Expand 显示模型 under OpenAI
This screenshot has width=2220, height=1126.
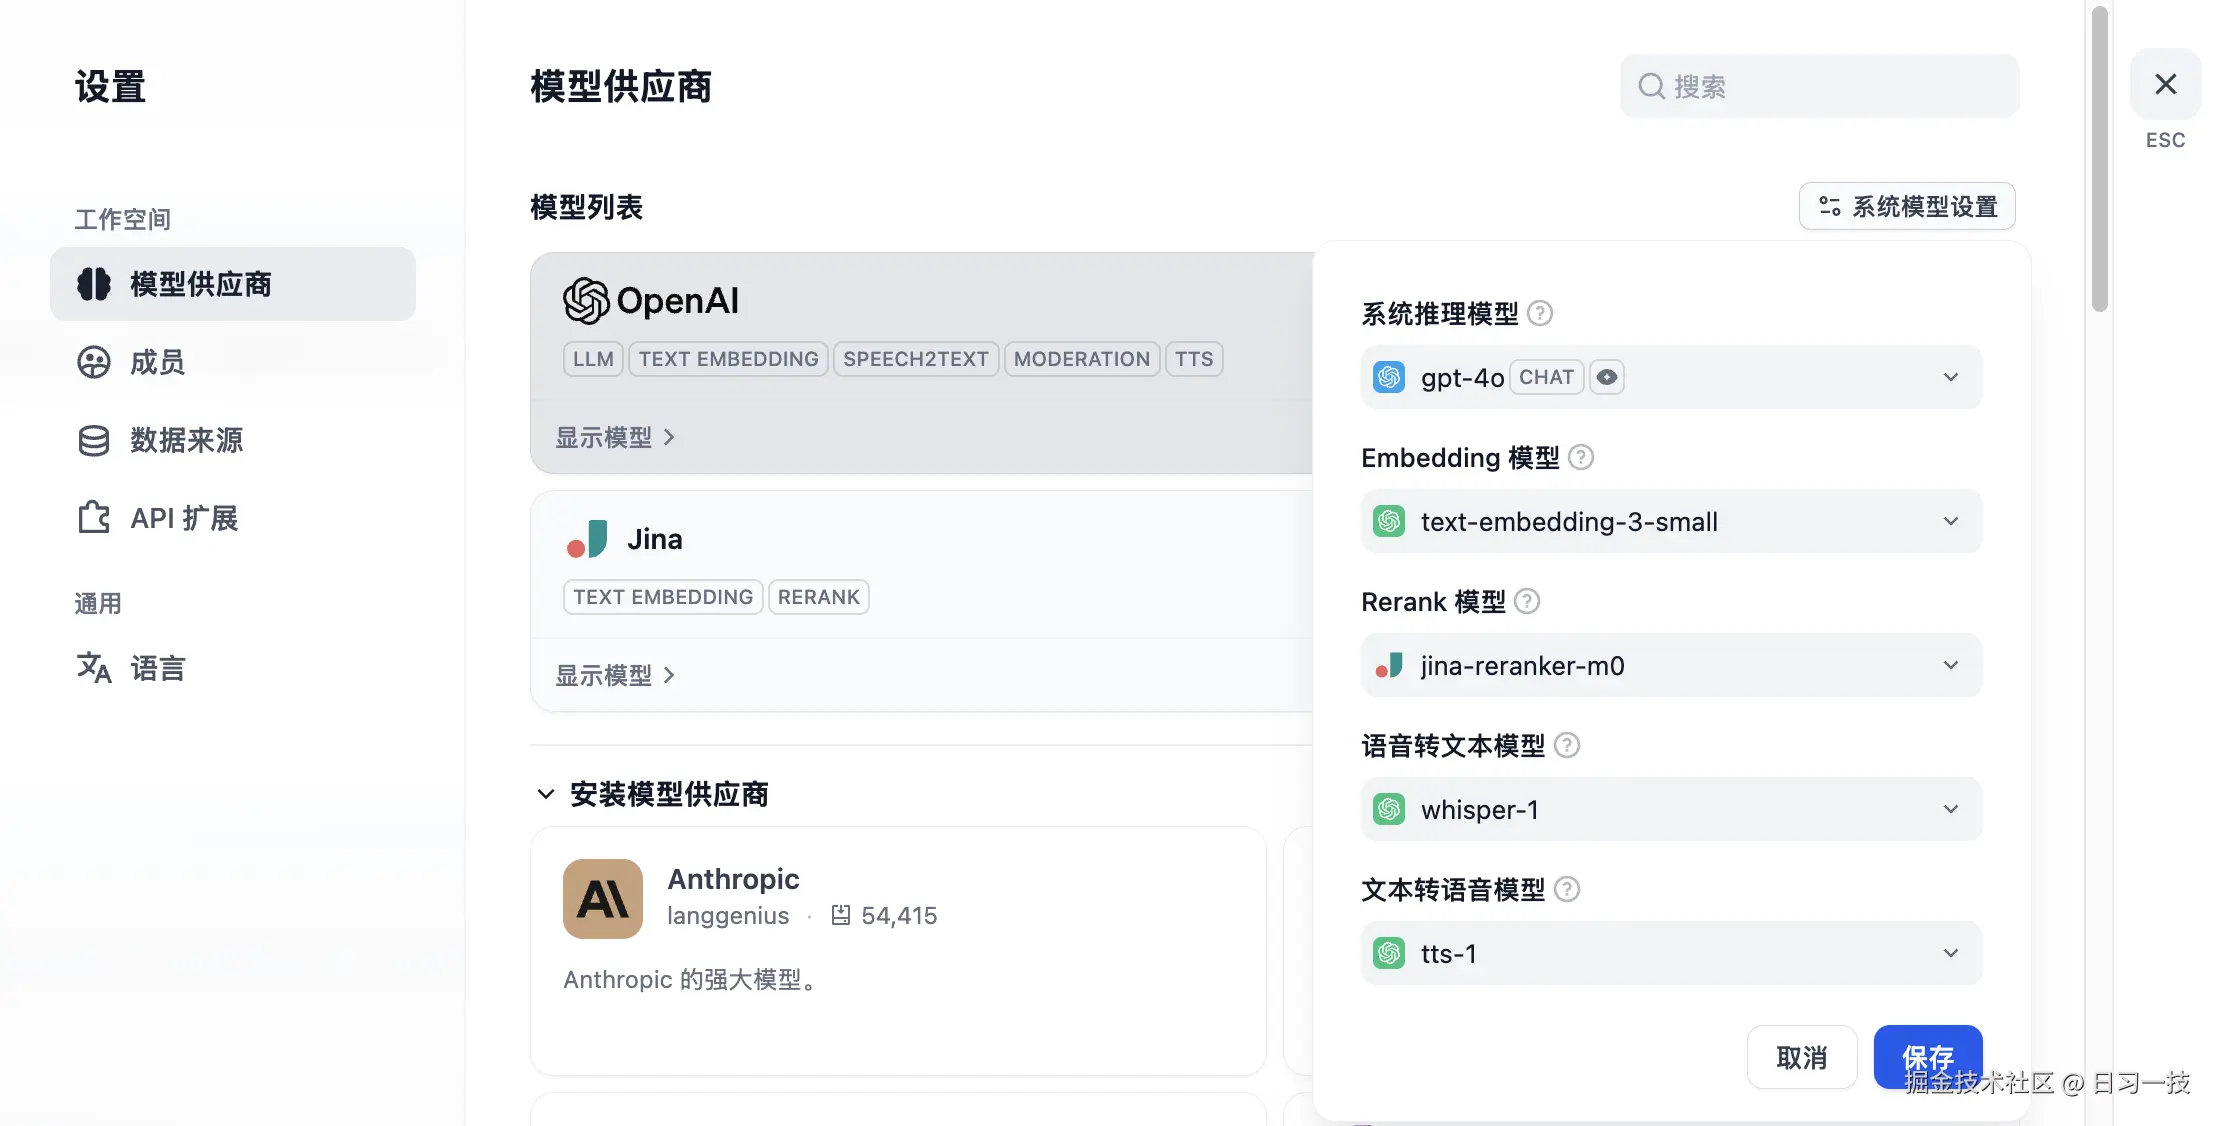coord(615,438)
